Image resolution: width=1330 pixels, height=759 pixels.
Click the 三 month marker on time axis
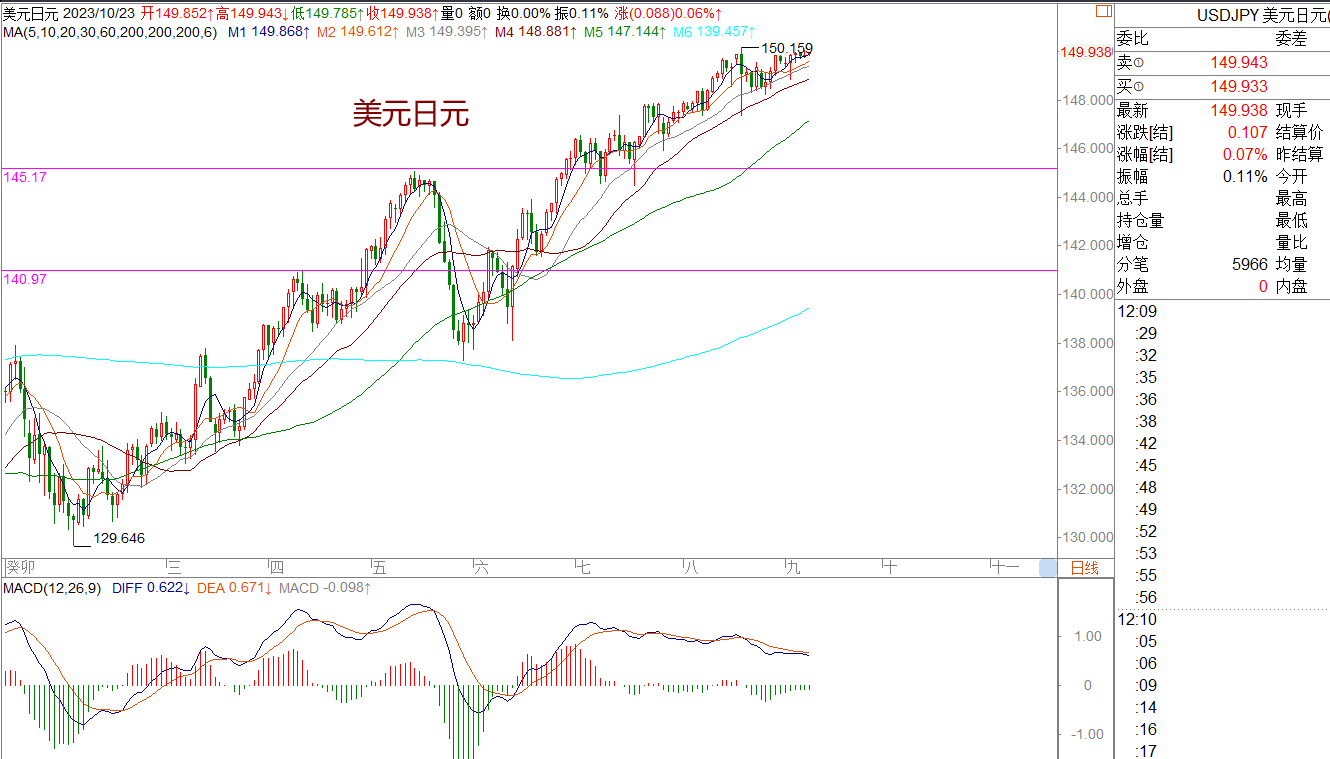pyautogui.click(x=173, y=567)
